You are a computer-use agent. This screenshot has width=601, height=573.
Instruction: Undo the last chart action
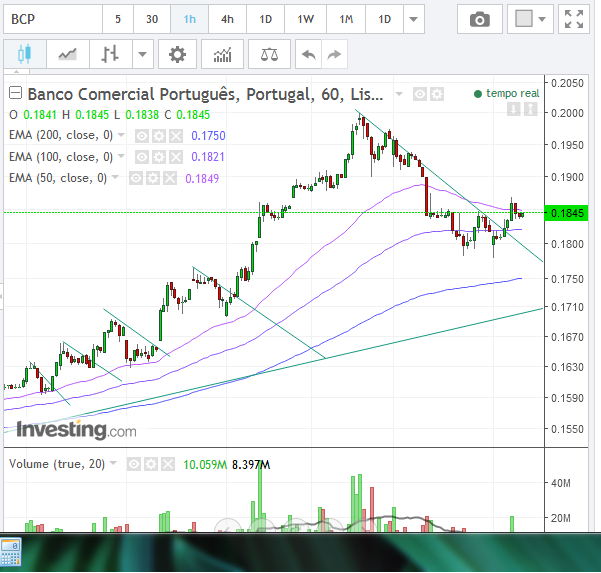click(309, 55)
